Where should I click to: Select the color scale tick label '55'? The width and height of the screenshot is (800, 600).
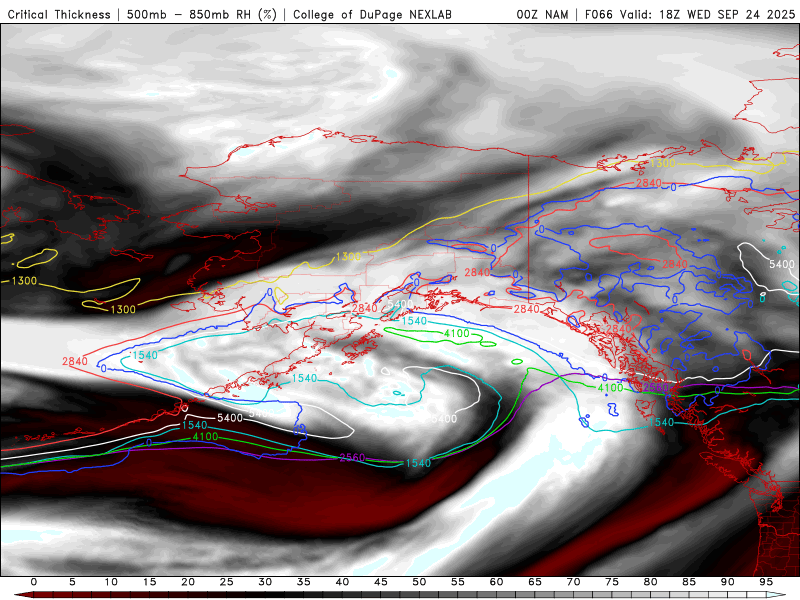point(458,582)
